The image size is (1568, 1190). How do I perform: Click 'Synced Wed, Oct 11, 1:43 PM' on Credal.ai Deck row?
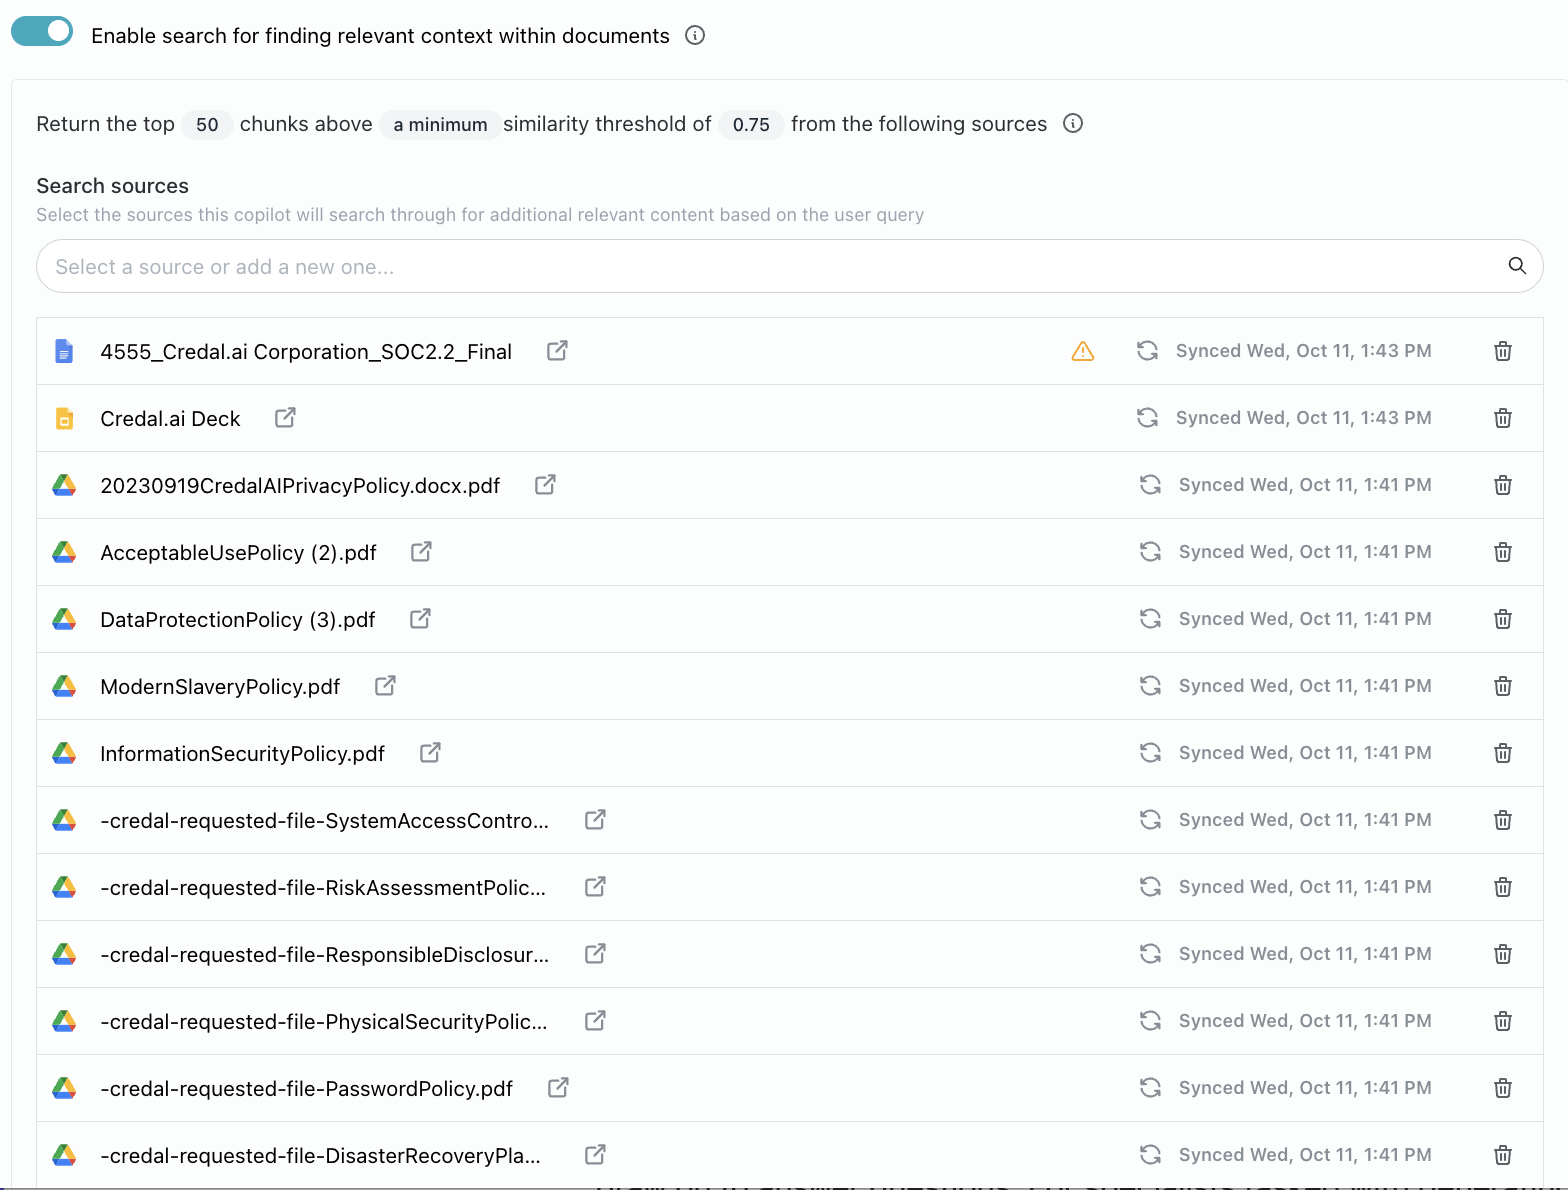(1303, 418)
